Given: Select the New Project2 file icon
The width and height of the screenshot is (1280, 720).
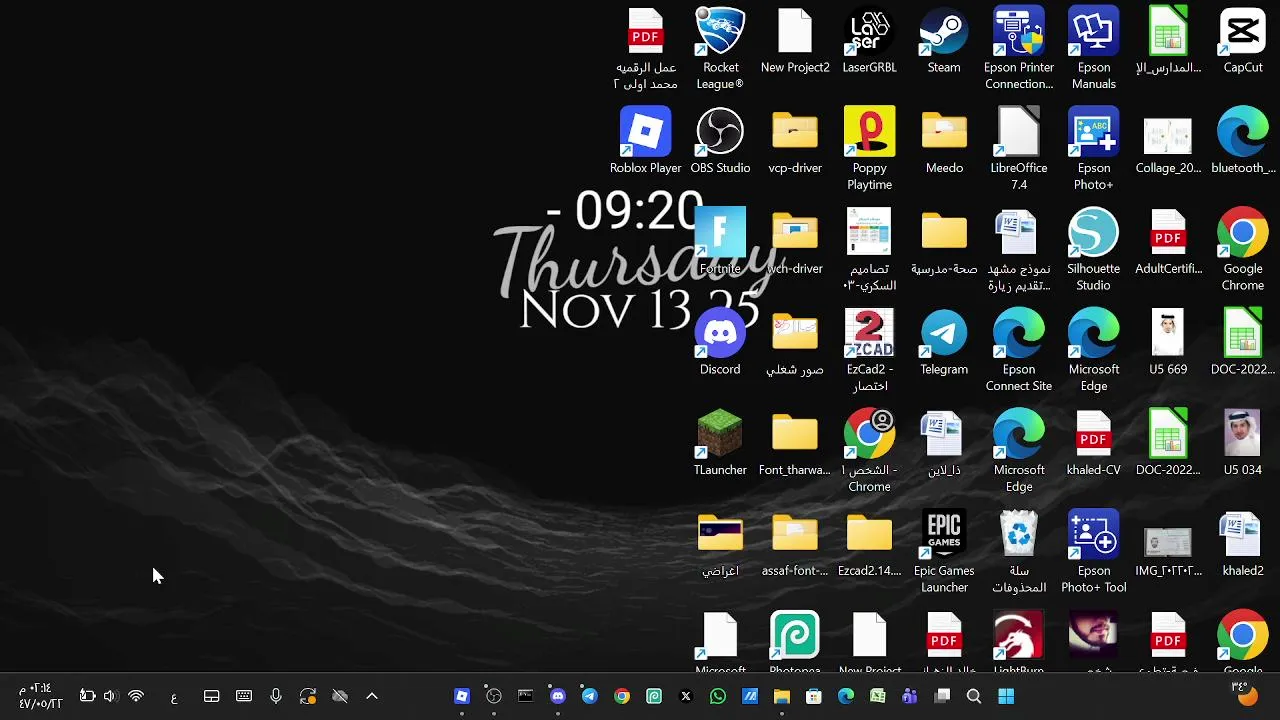Looking at the screenshot, I should point(795,40).
